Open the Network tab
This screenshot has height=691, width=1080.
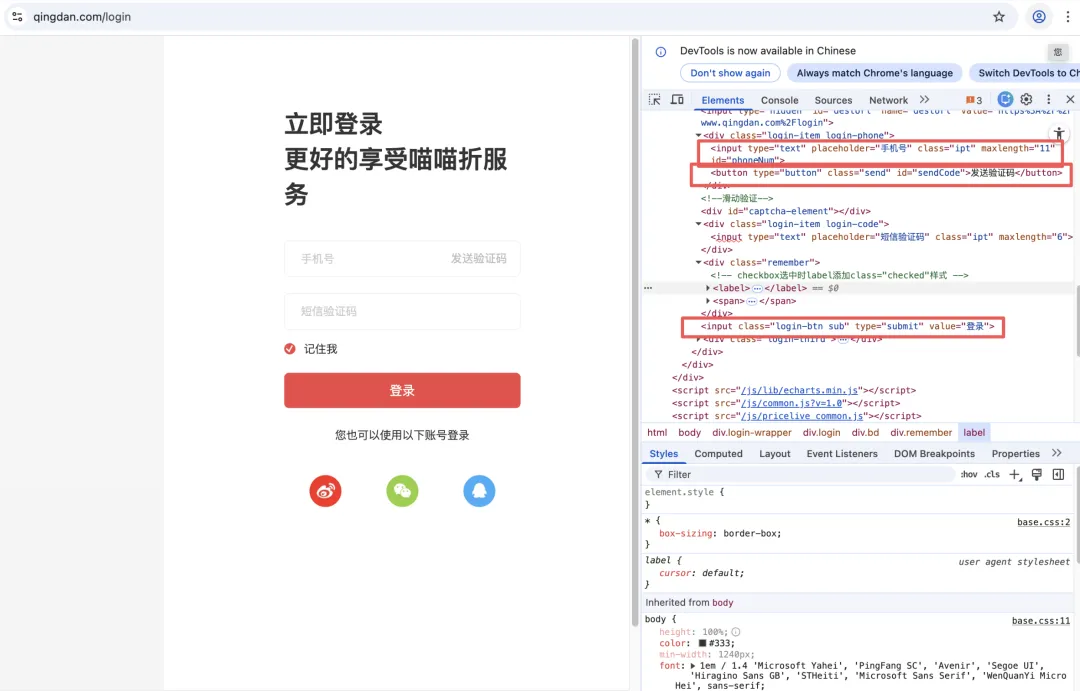tap(888, 100)
